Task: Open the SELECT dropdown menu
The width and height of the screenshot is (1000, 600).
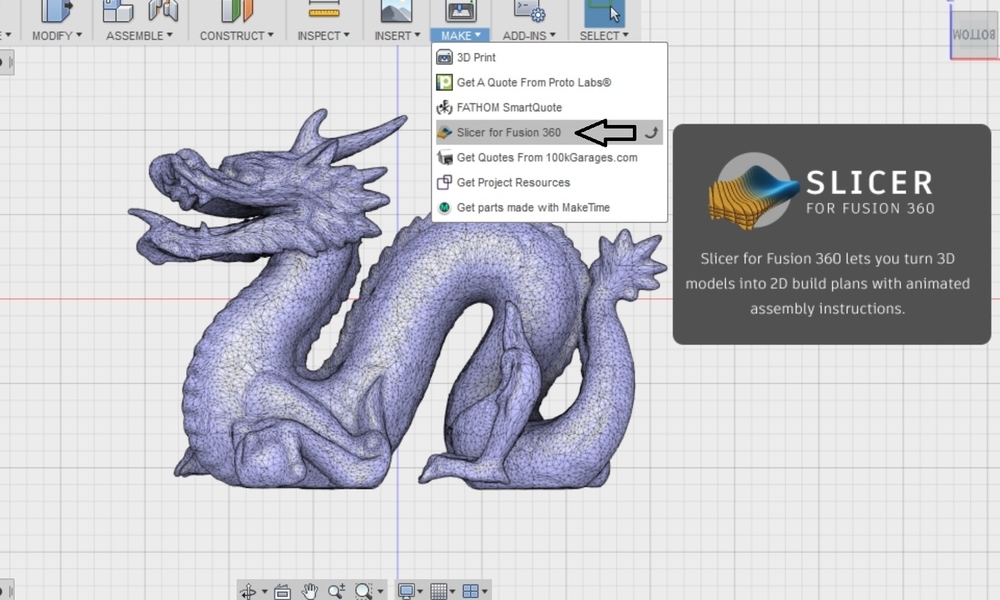Action: pyautogui.click(x=604, y=36)
